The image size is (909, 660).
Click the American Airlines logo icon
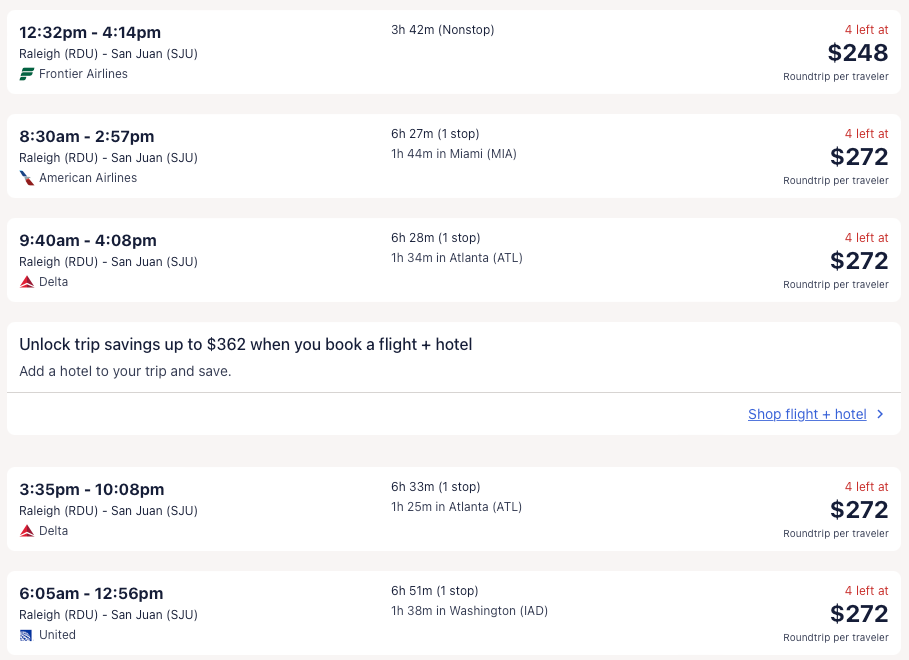(27, 178)
